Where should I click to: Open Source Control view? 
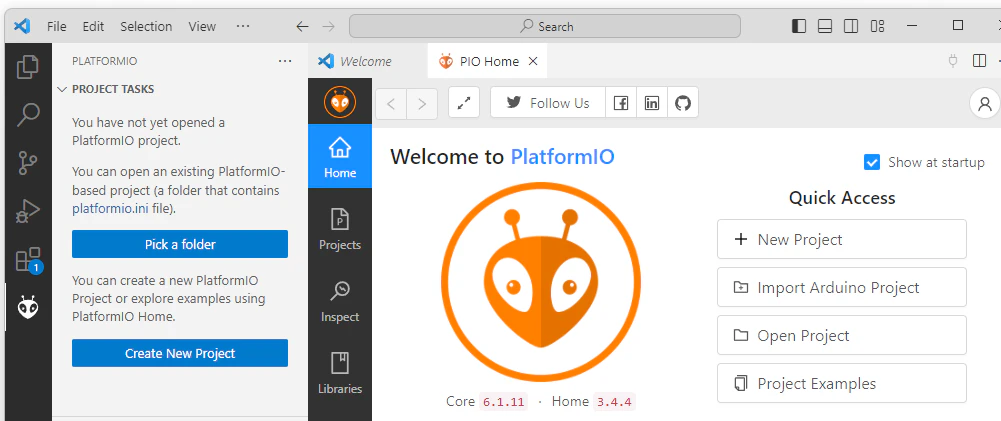(27, 163)
